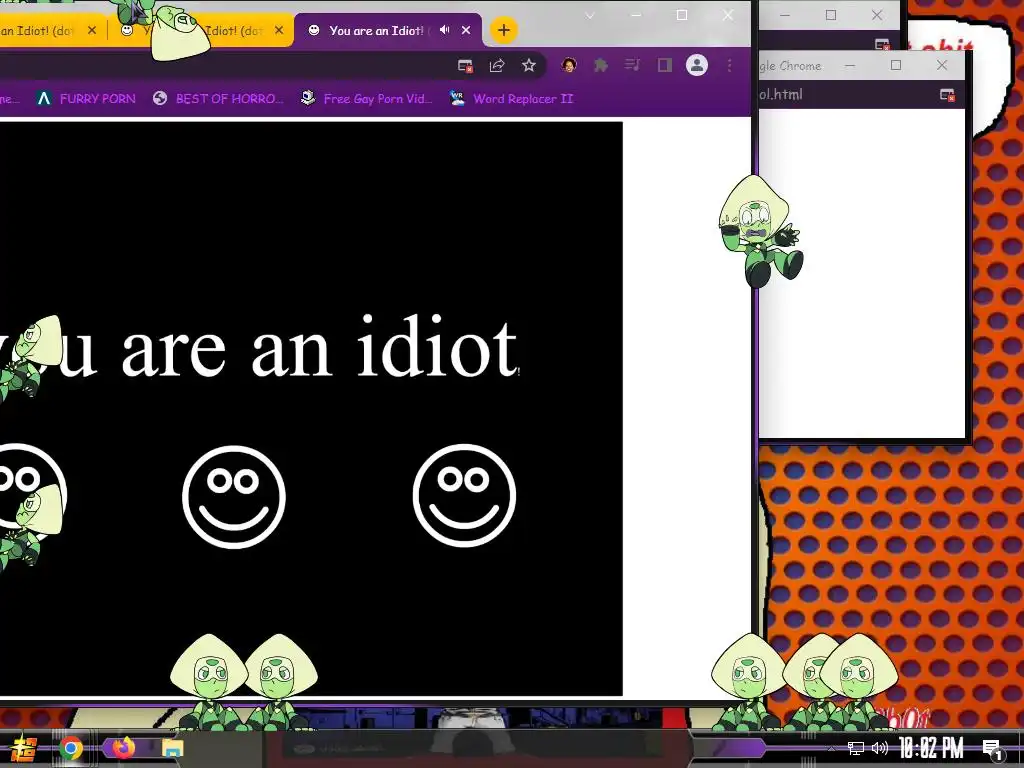Screen dimensions: 1024x768
Task: Open a new tab with the plus button
Action: click(x=504, y=30)
